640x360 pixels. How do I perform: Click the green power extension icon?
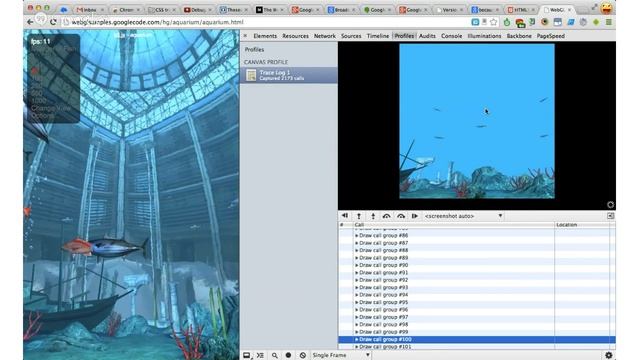[507, 22]
